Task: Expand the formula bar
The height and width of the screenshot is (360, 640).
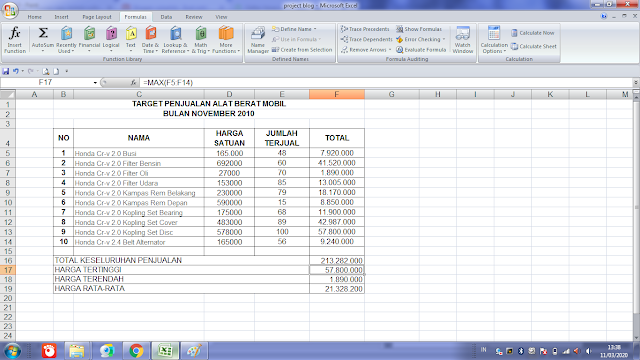Action: point(636,82)
